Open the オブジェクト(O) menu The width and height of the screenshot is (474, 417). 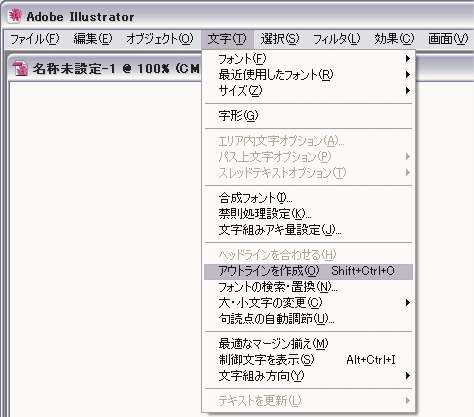(x=160, y=39)
